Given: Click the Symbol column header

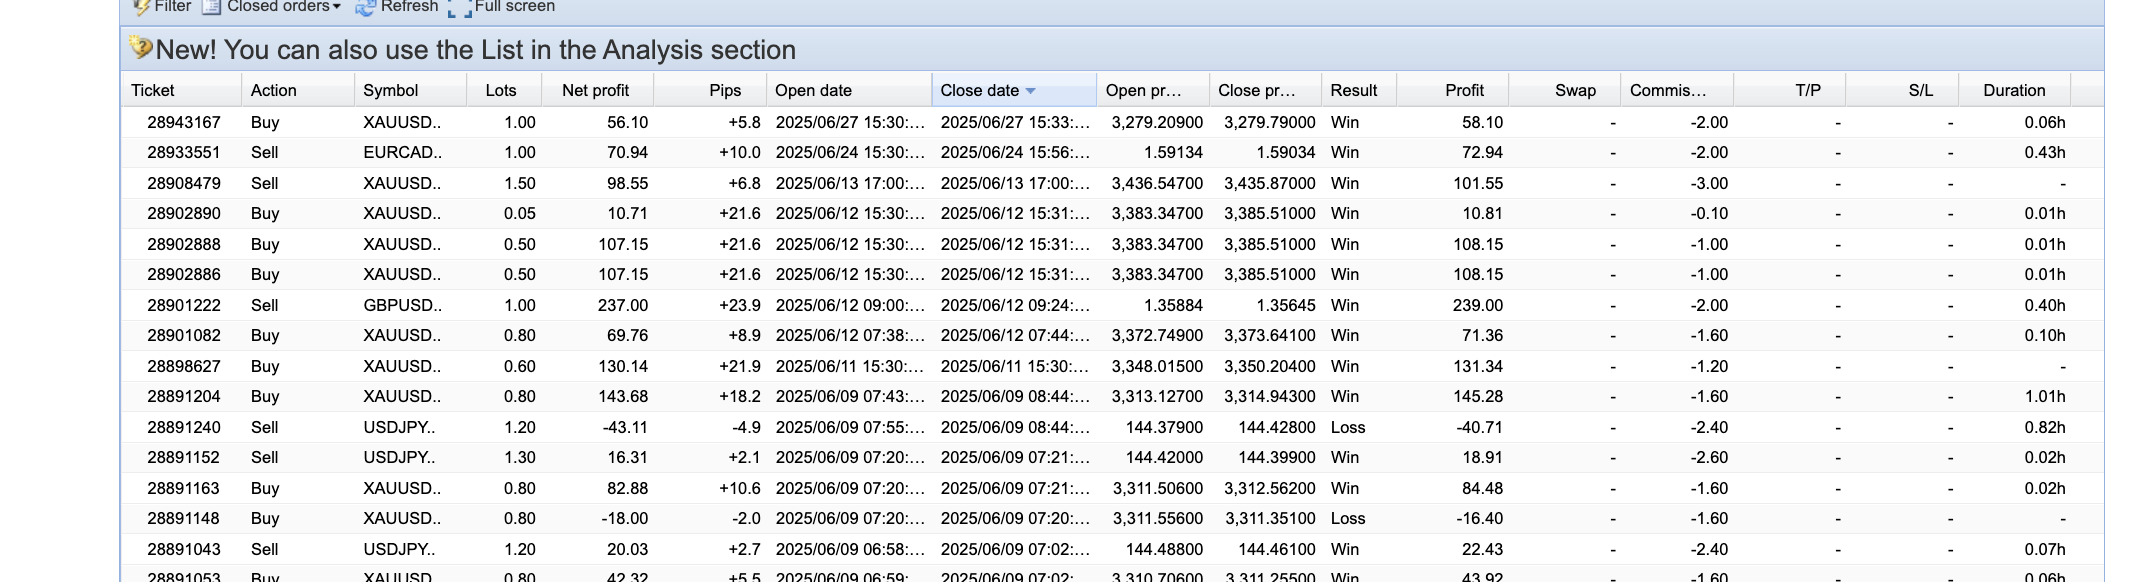Looking at the screenshot, I should [391, 90].
